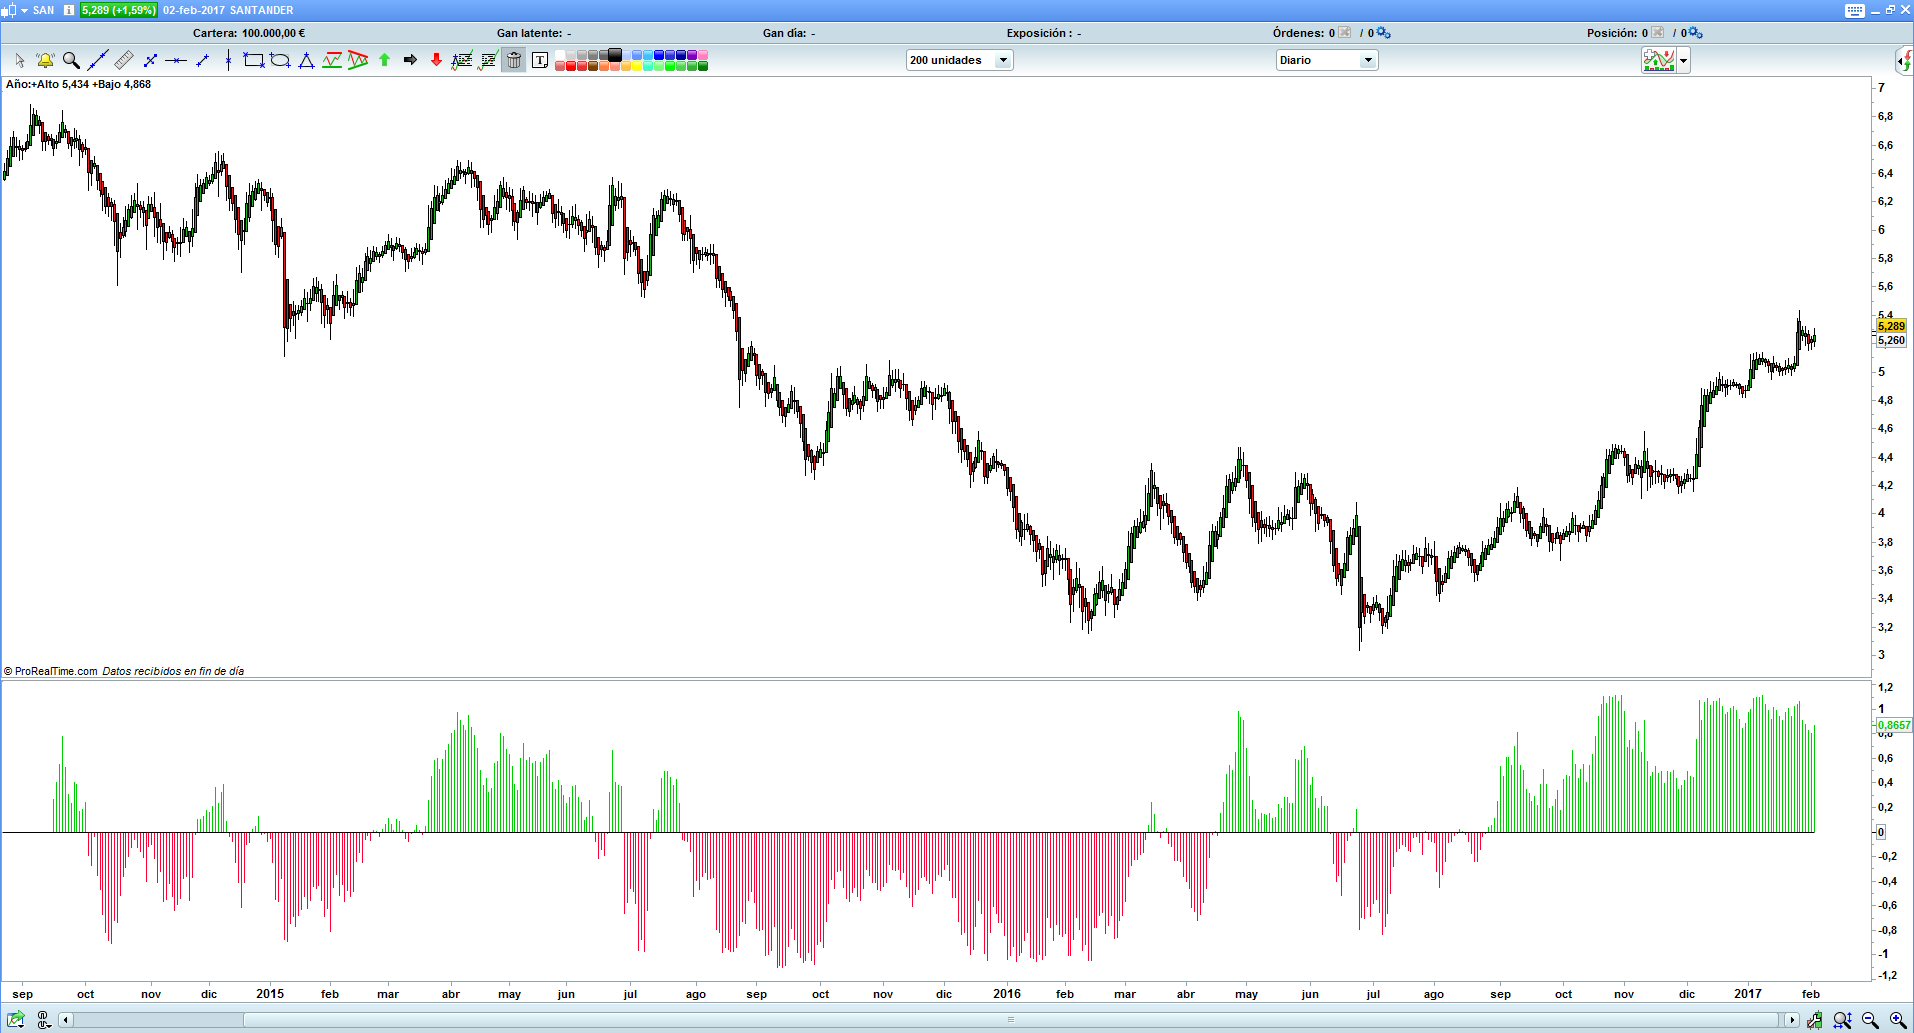
Task: Click the 0,8657 indicator value label
Action: point(1894,725)
